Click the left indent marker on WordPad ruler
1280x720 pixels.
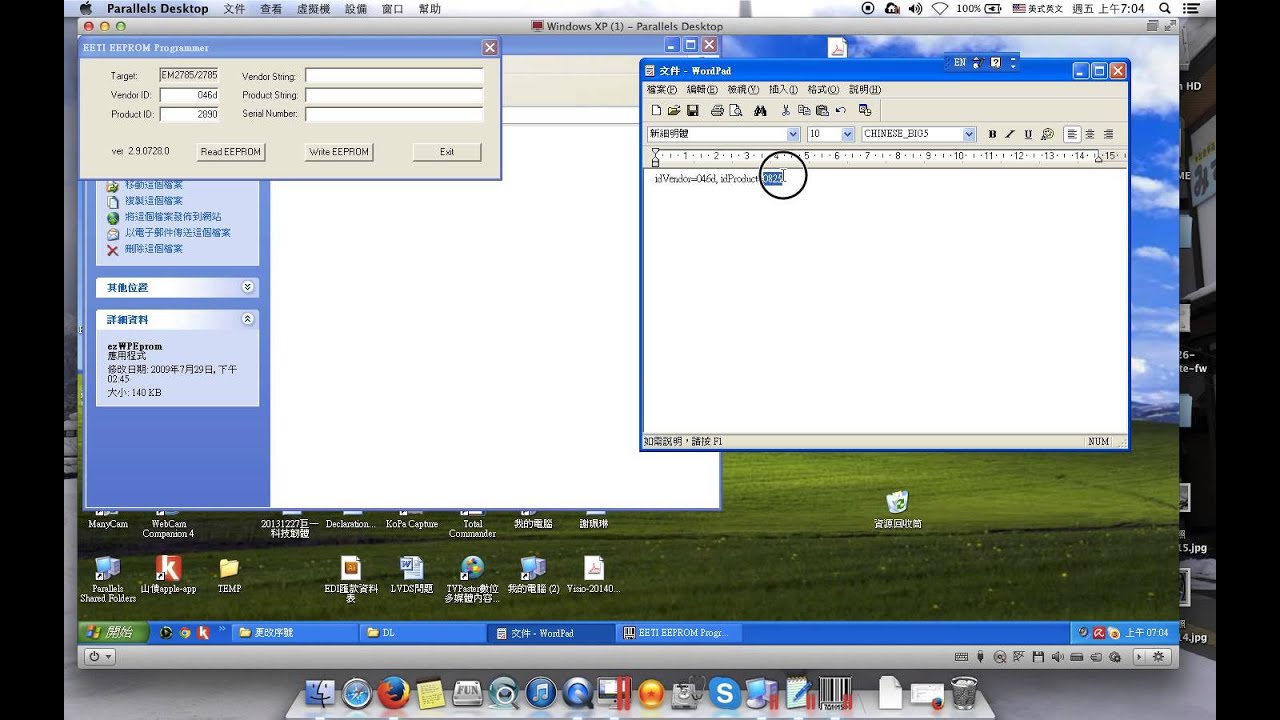pyautogui.click(x=655, y=160)
